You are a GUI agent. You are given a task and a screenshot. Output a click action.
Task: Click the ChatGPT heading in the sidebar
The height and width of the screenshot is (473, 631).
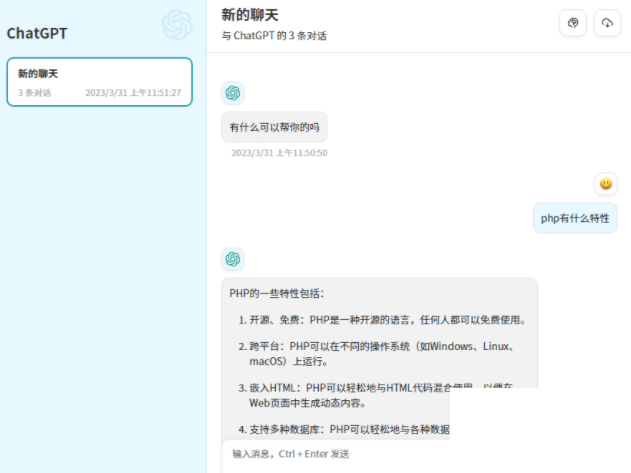click(x=37, y=33)
